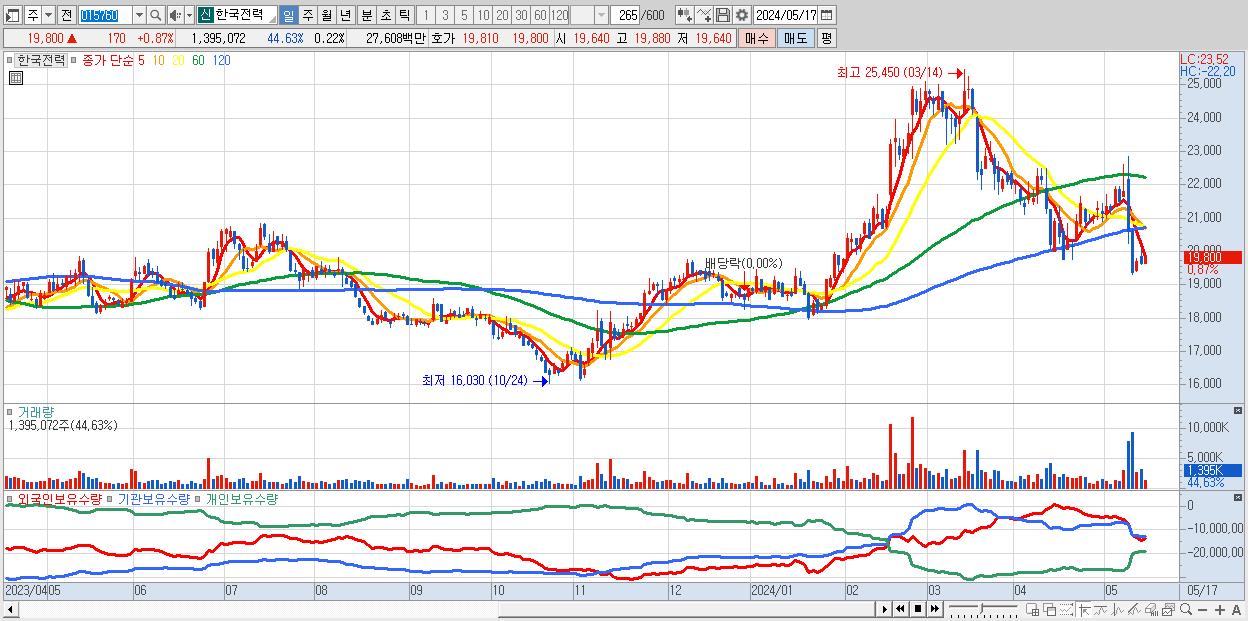This screenshot has width=1248, height=621.
Task: Click the green 신 badge icon
Action: pos(205,15)
